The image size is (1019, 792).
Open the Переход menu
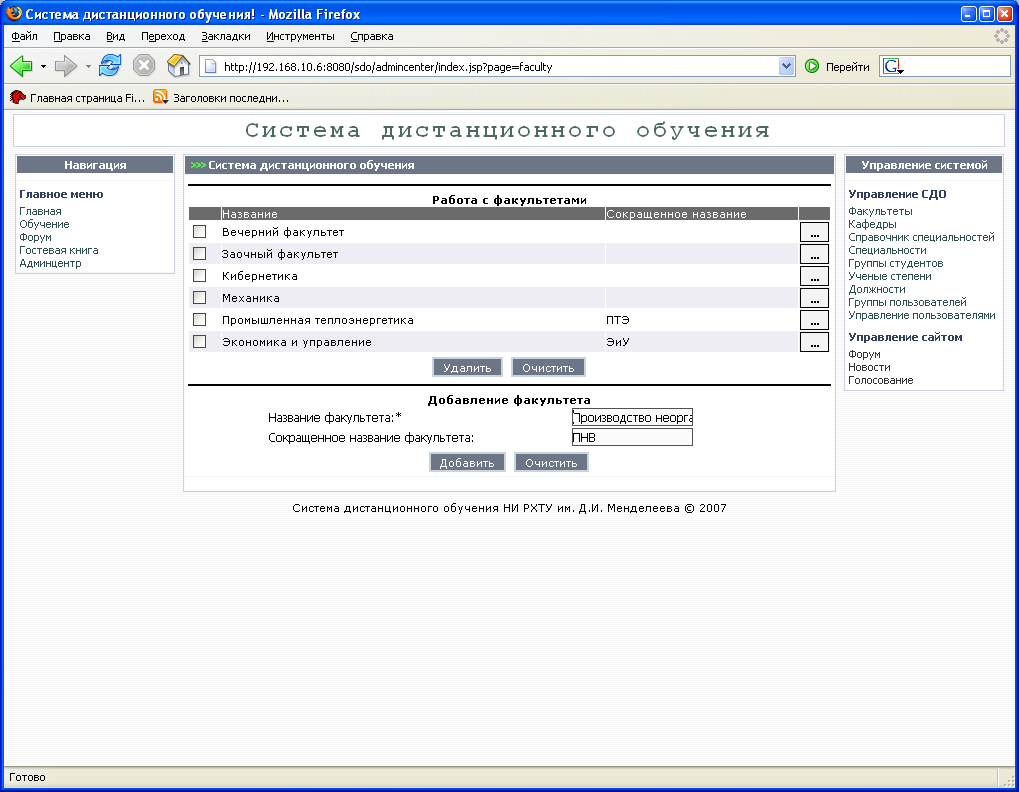(163, 36)
